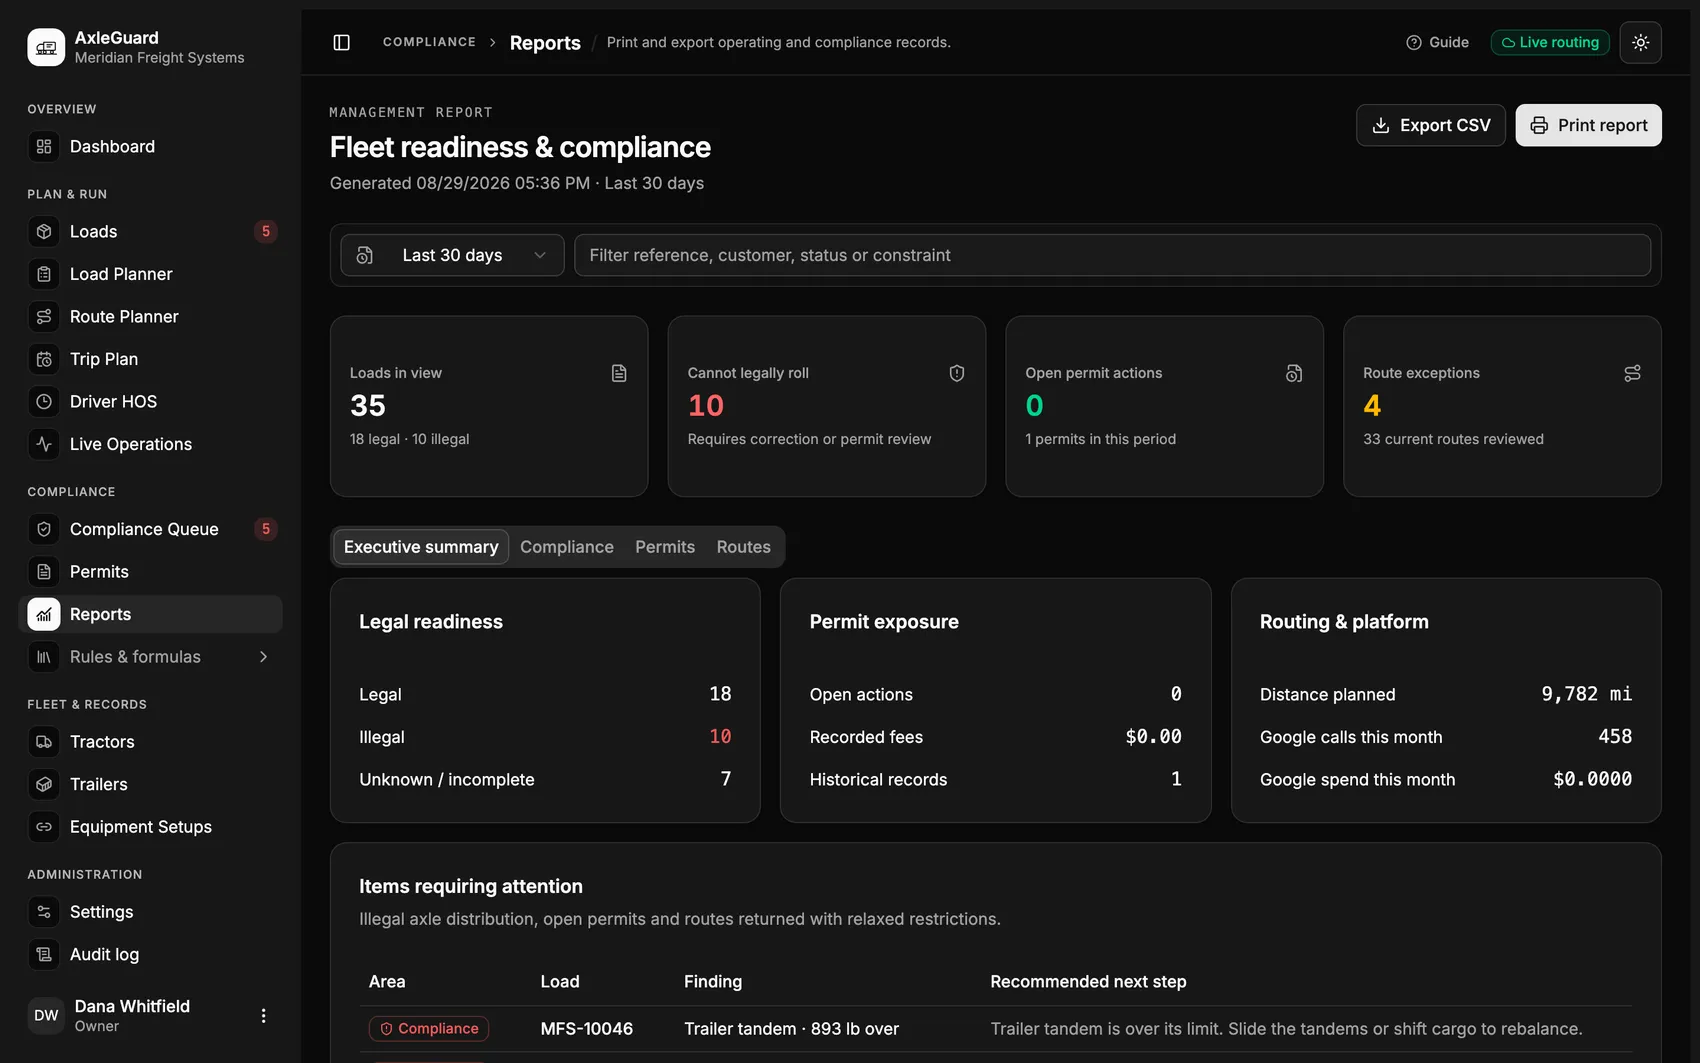Click the Live Operations pulse icon
This screenshot has height=1063, width=1700.
(44, 444)
